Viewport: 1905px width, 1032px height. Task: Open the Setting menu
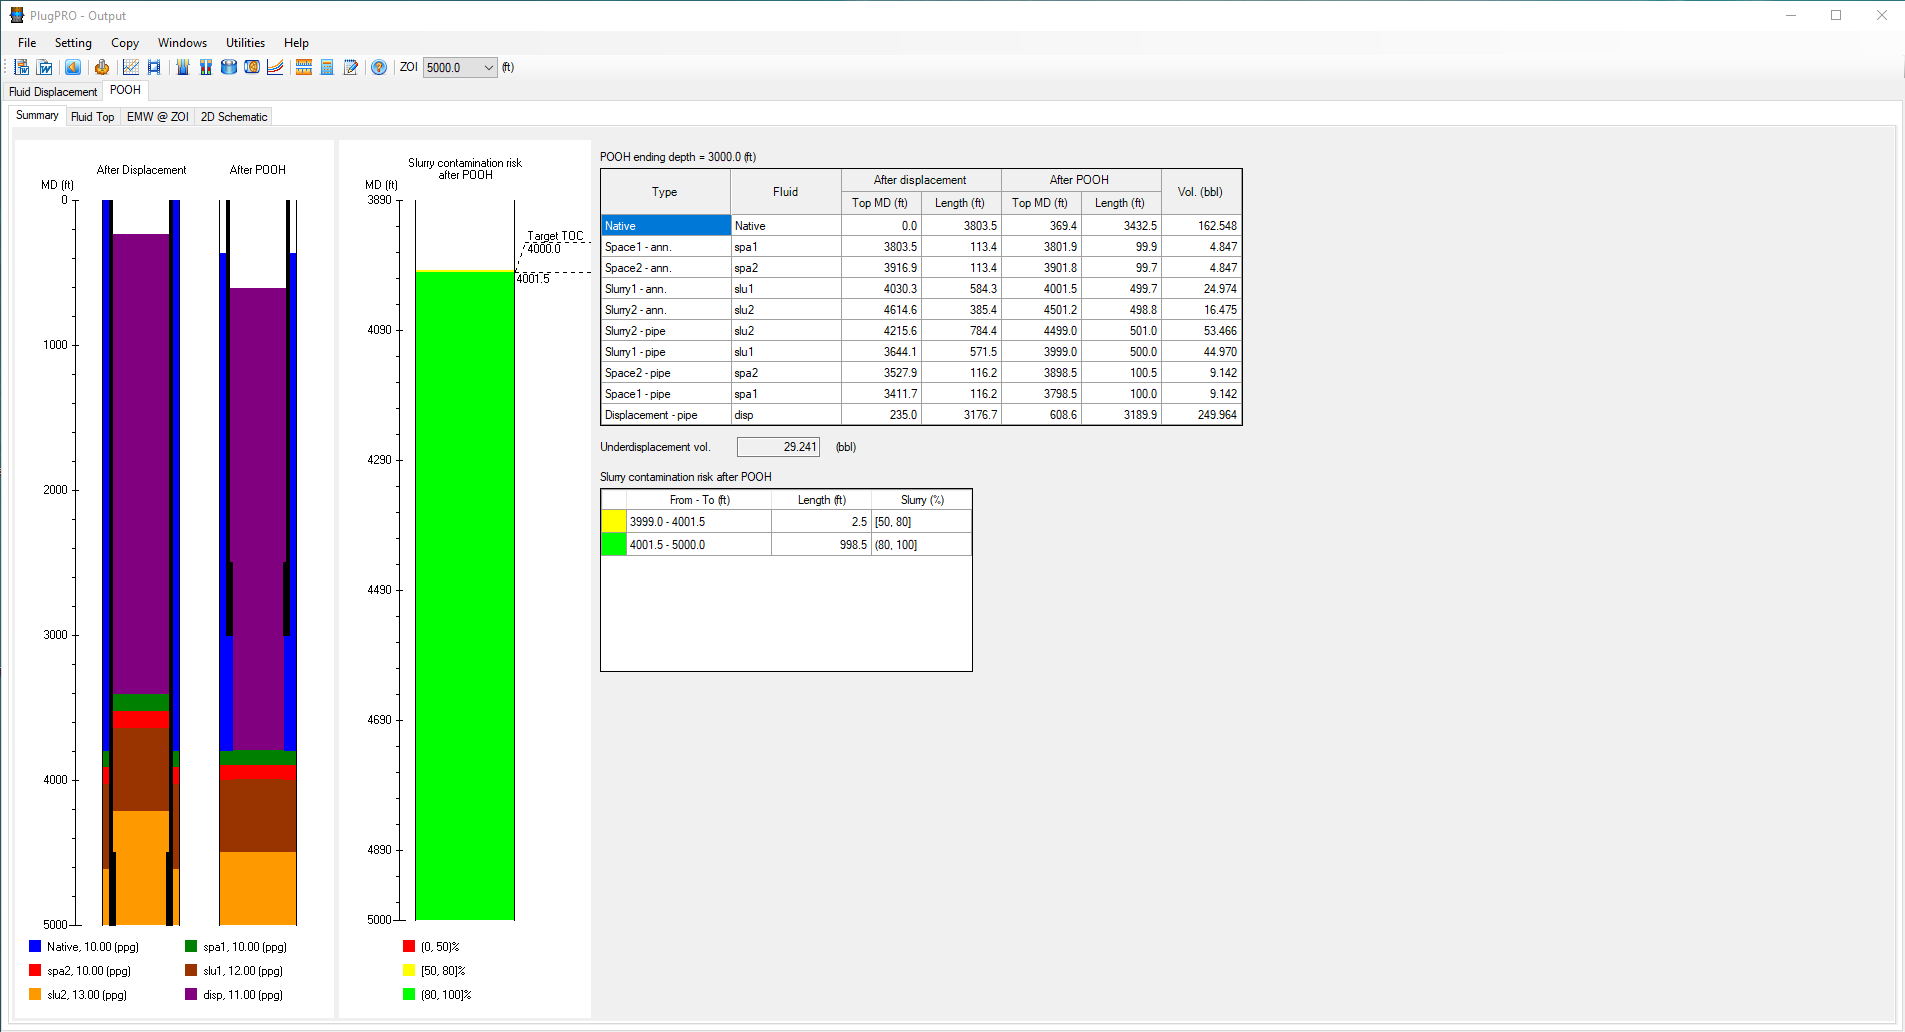pos(73,43)
